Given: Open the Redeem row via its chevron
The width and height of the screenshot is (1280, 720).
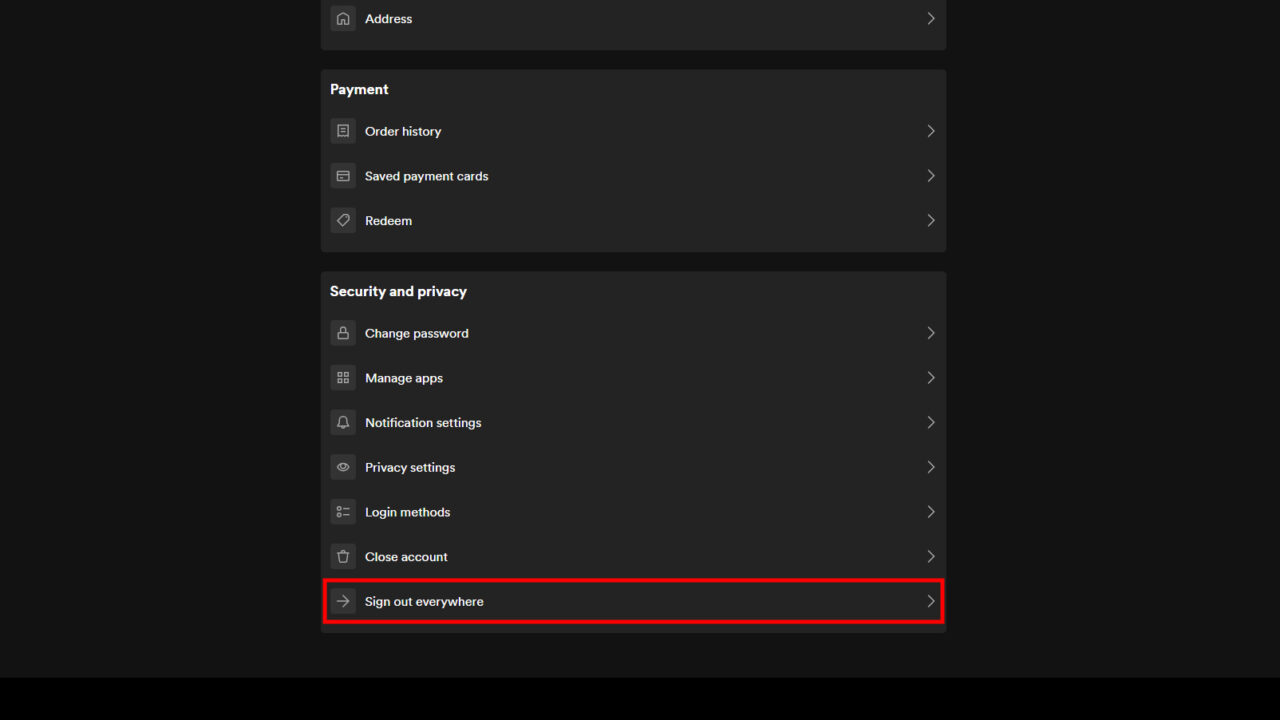Looking at the screenshot, I should click(x=930, y=220).
